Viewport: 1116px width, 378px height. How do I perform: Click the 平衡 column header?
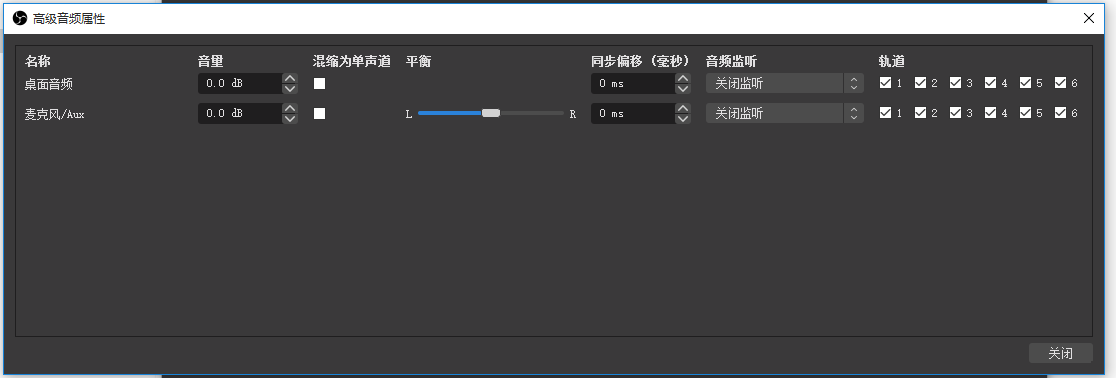click(x=418, y=61)
